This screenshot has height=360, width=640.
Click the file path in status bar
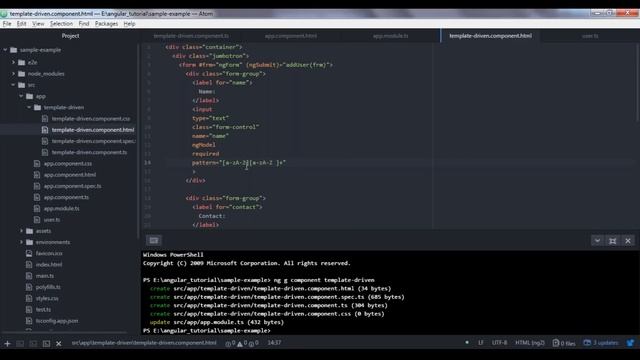[144, 343]
